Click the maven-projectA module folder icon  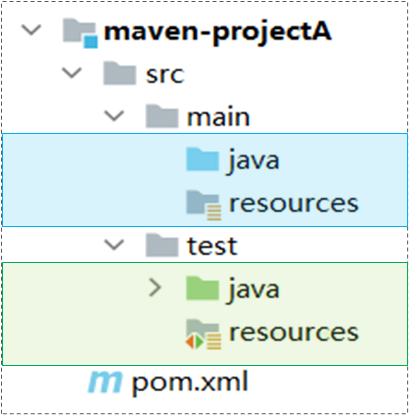(80, 33)
